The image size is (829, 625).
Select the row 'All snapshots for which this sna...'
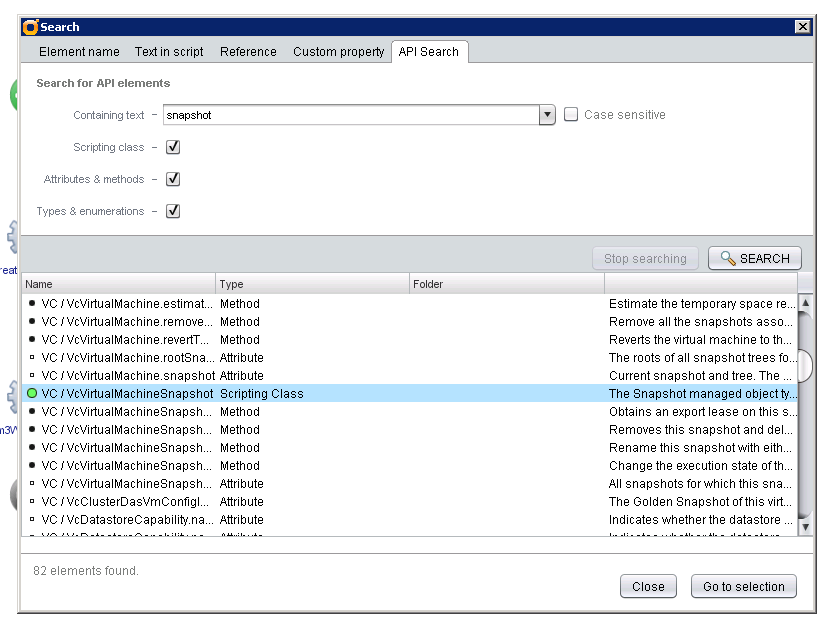[x=409, y=483]
